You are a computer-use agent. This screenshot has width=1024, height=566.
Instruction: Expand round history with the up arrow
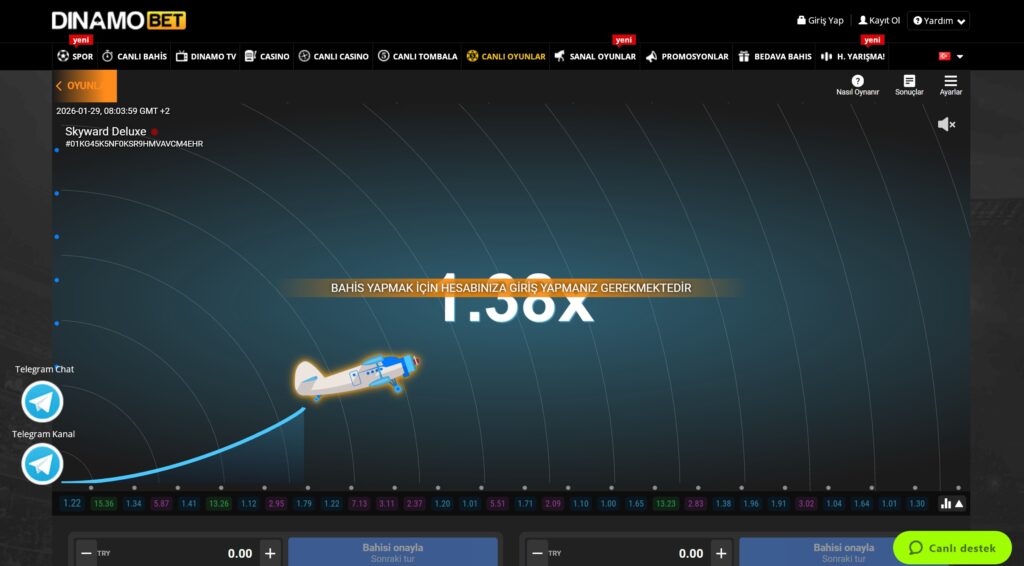pyautogui.click(x=959, y=503)
